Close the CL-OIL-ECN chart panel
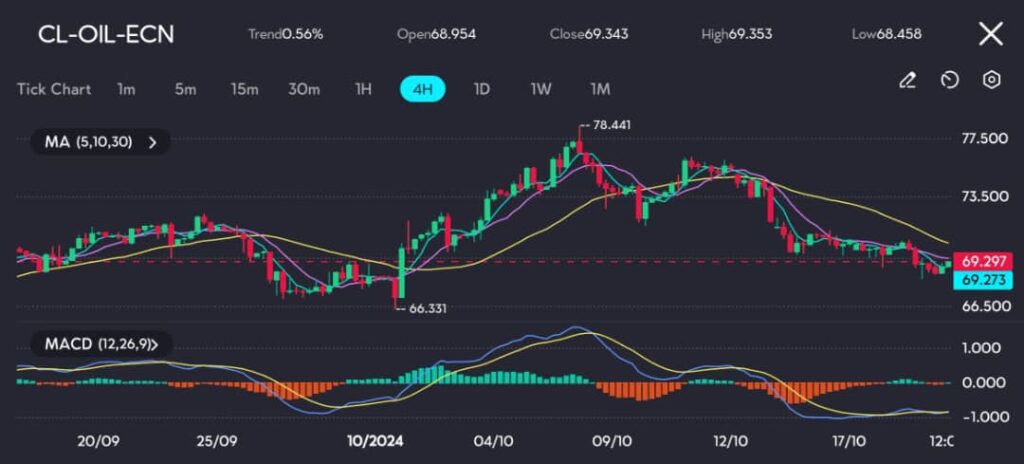The height and width of the screenshot is (464, 1024). click(x=990, y=34)
